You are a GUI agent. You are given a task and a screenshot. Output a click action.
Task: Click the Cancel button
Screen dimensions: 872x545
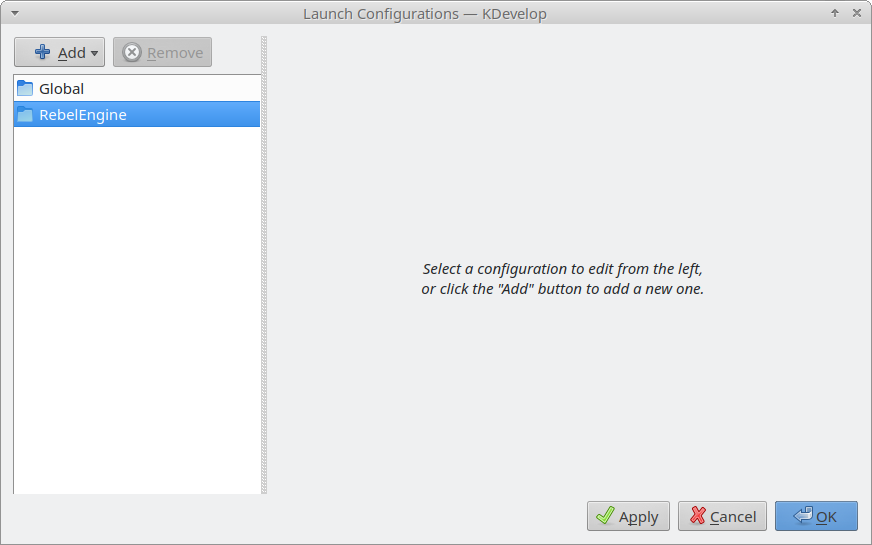[x=722, y=516]
